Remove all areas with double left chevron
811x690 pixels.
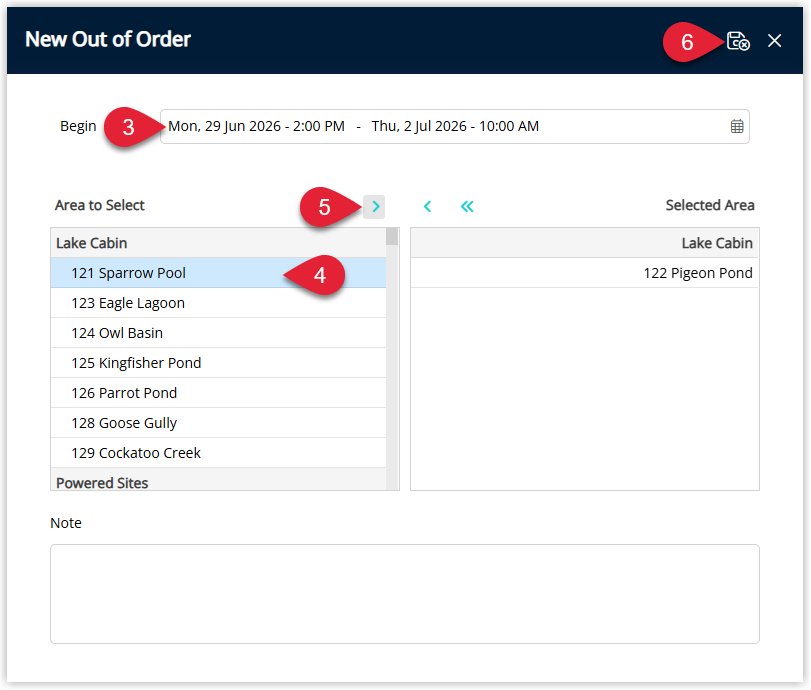point(467,207)
